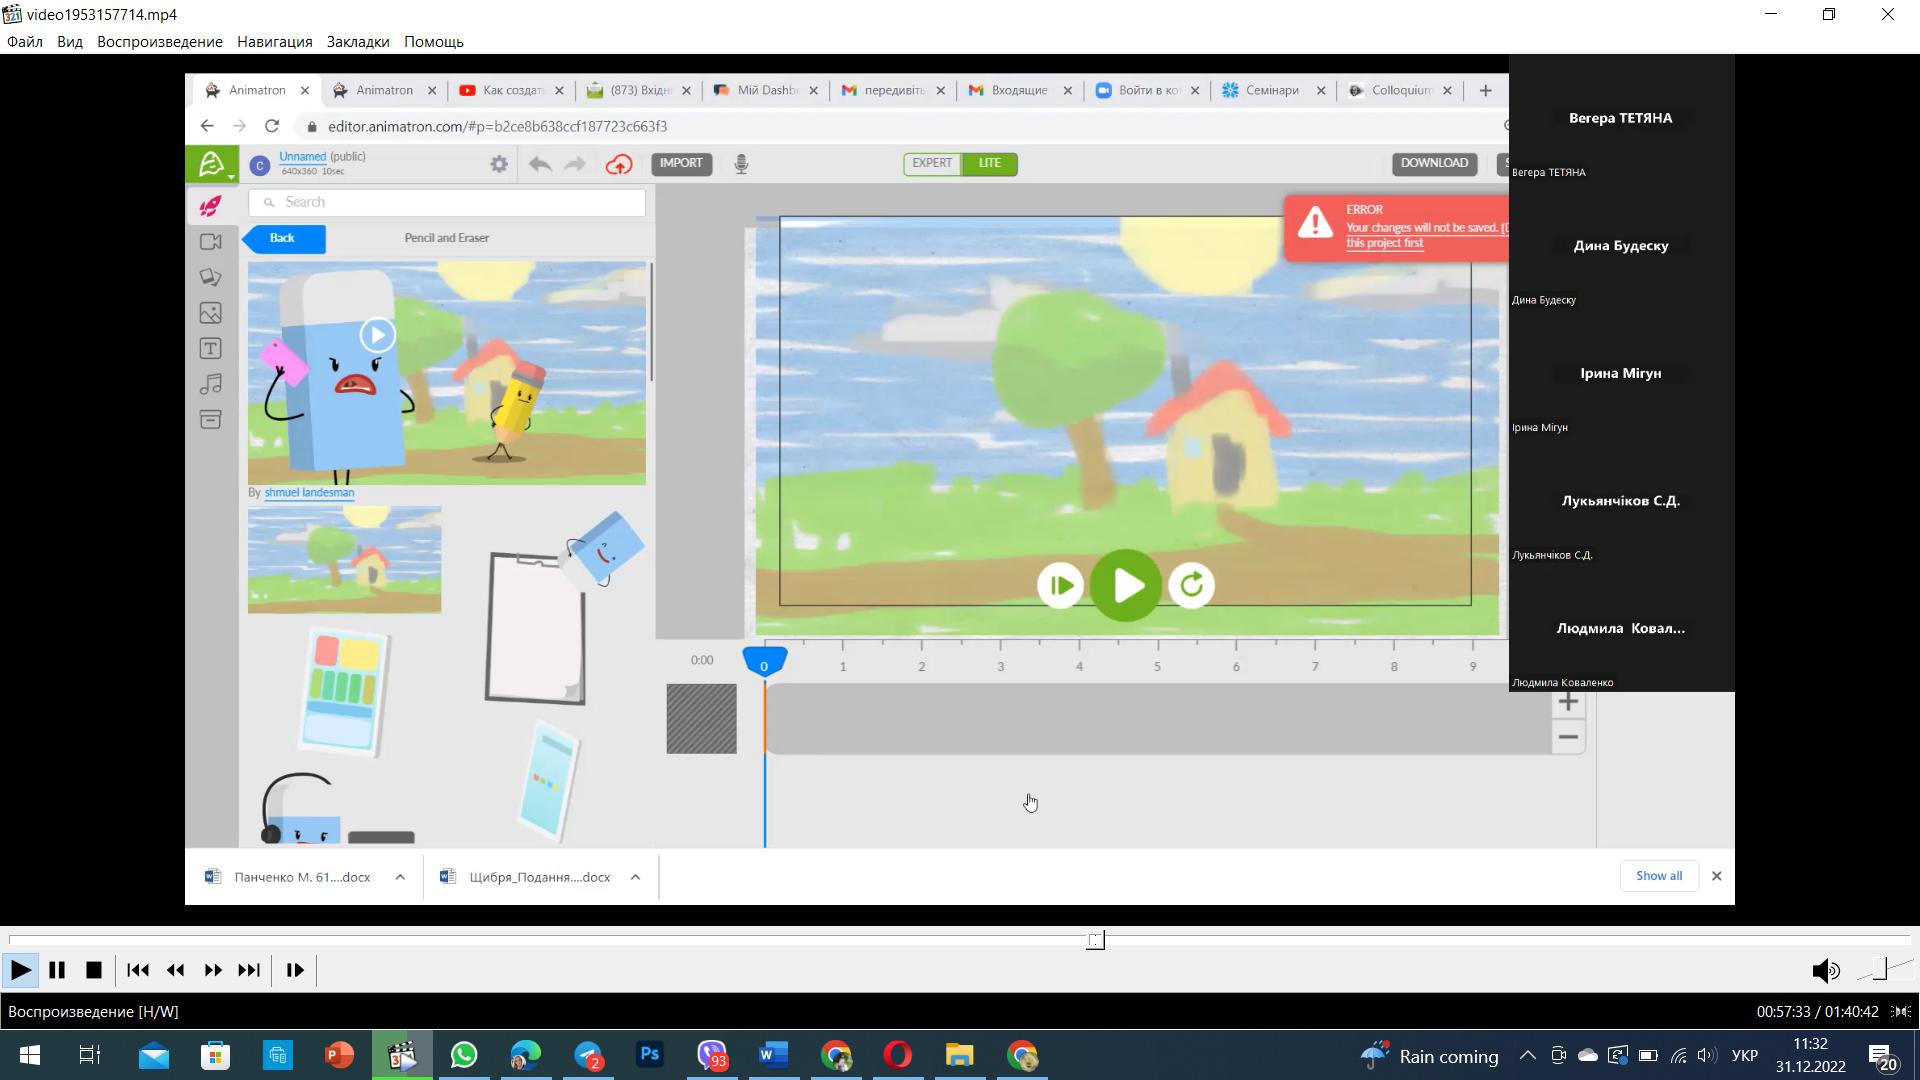Open the Воспроизведение menu

[159, 42]
